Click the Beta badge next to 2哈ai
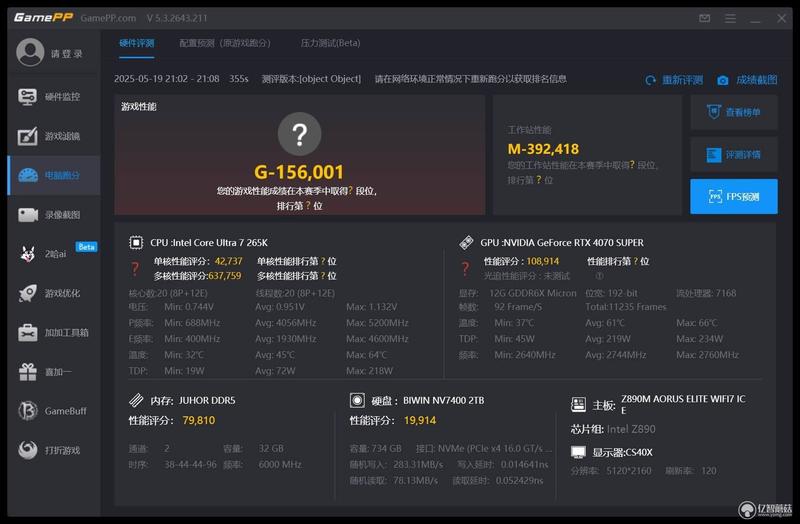Viewport: 800px width, 524px height. coord(86,247)
